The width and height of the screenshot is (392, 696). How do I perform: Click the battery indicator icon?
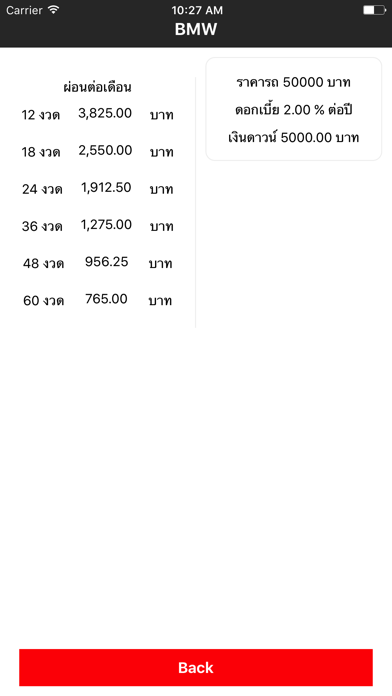(x=374, y=10)
